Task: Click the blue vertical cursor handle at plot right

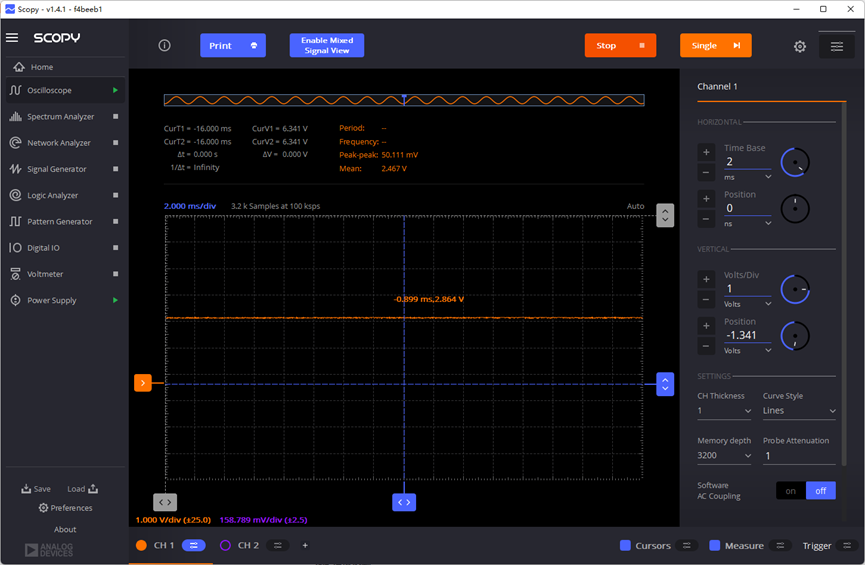Action: point(665,384)
